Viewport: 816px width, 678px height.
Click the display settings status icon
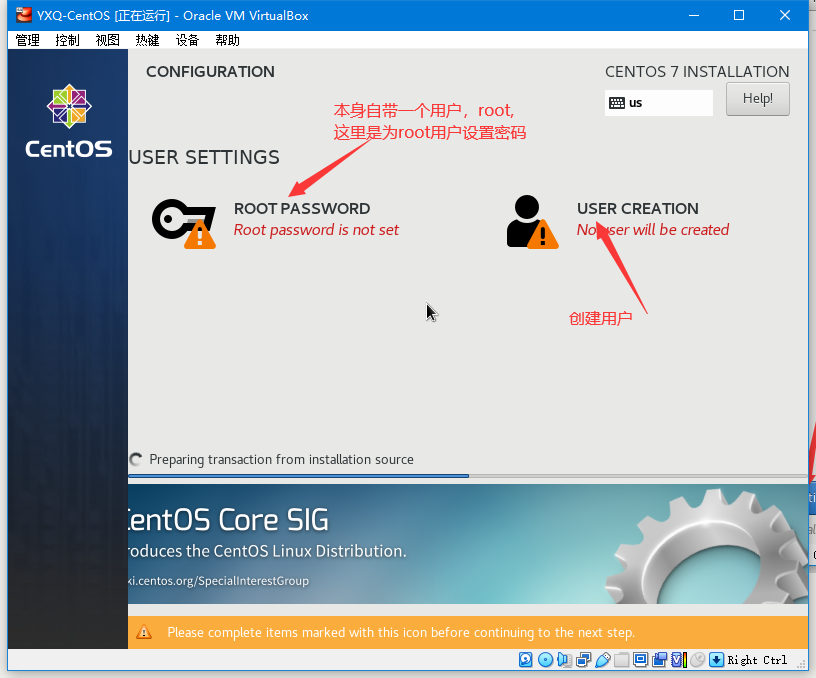pos(640,660)
